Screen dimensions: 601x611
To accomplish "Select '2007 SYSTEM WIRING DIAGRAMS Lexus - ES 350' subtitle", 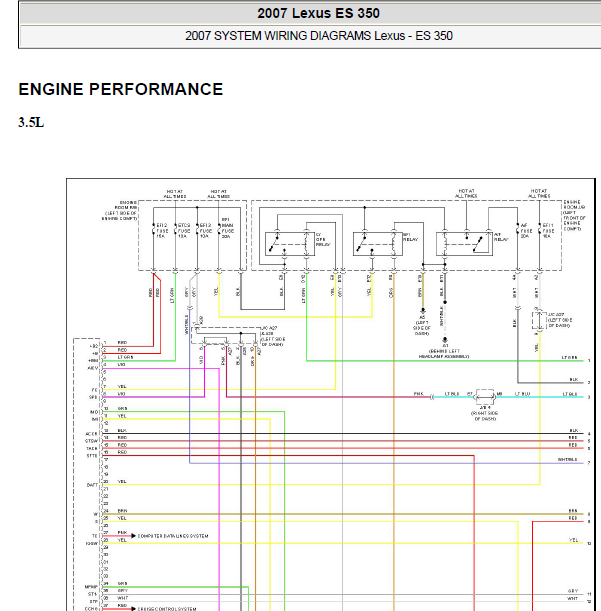I will tap(319, 36).
